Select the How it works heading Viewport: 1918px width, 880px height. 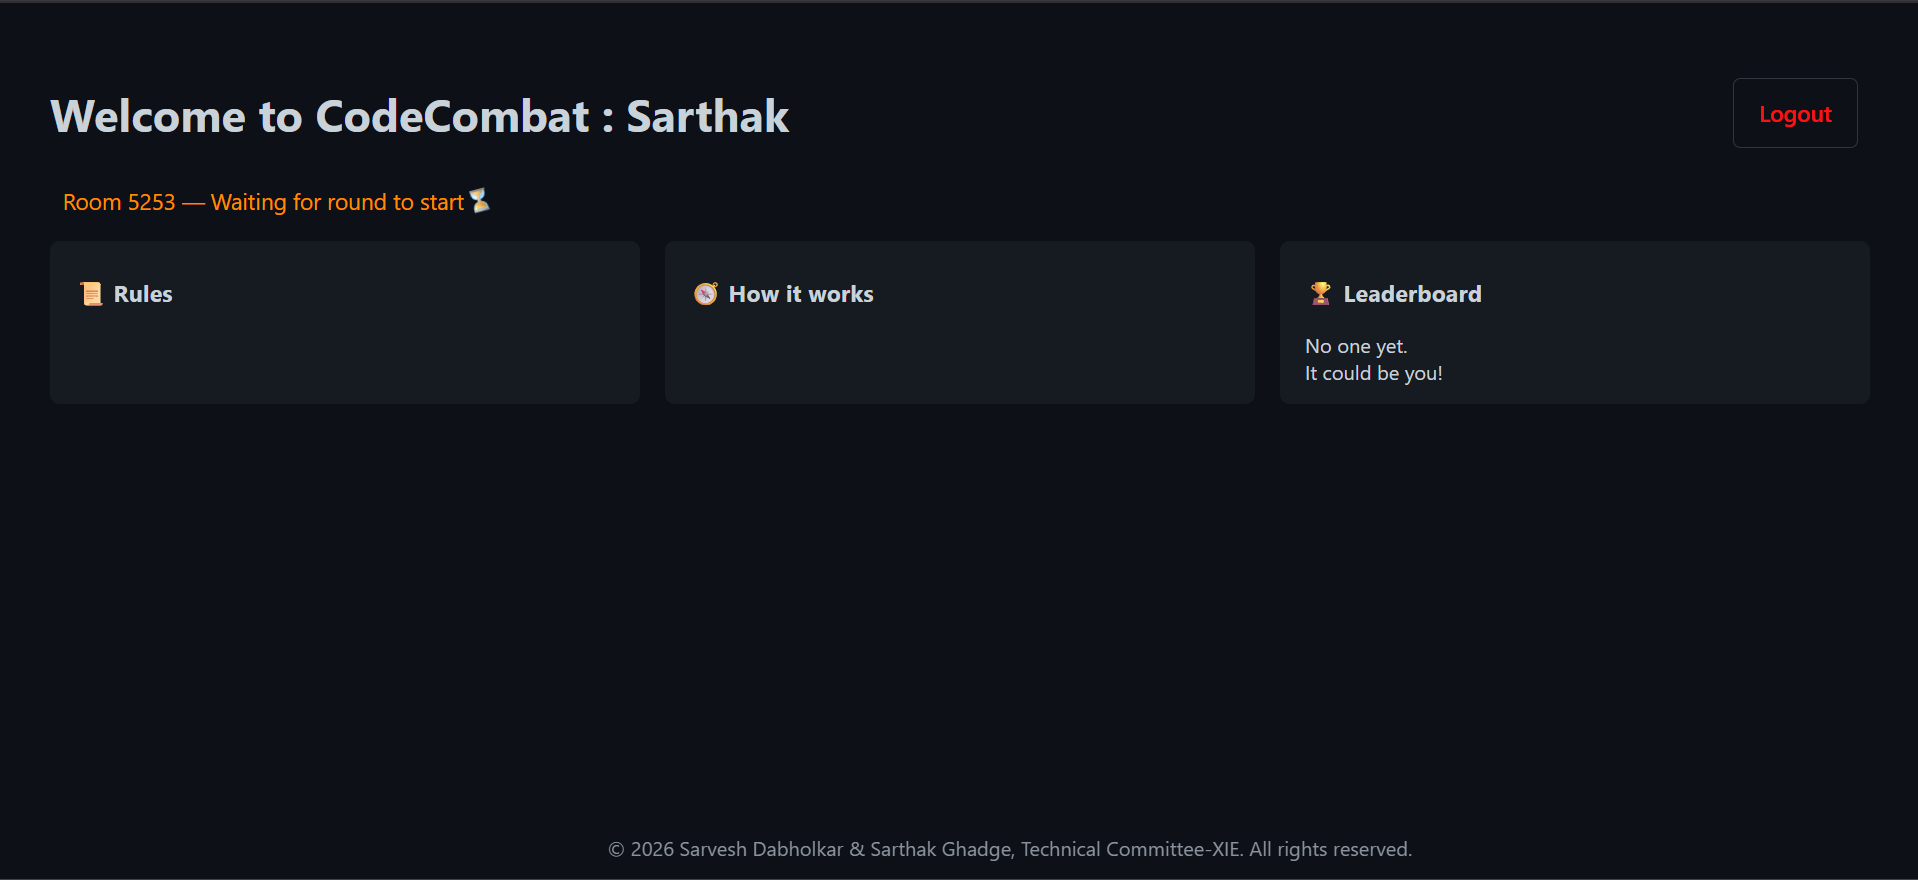(801, 294)
